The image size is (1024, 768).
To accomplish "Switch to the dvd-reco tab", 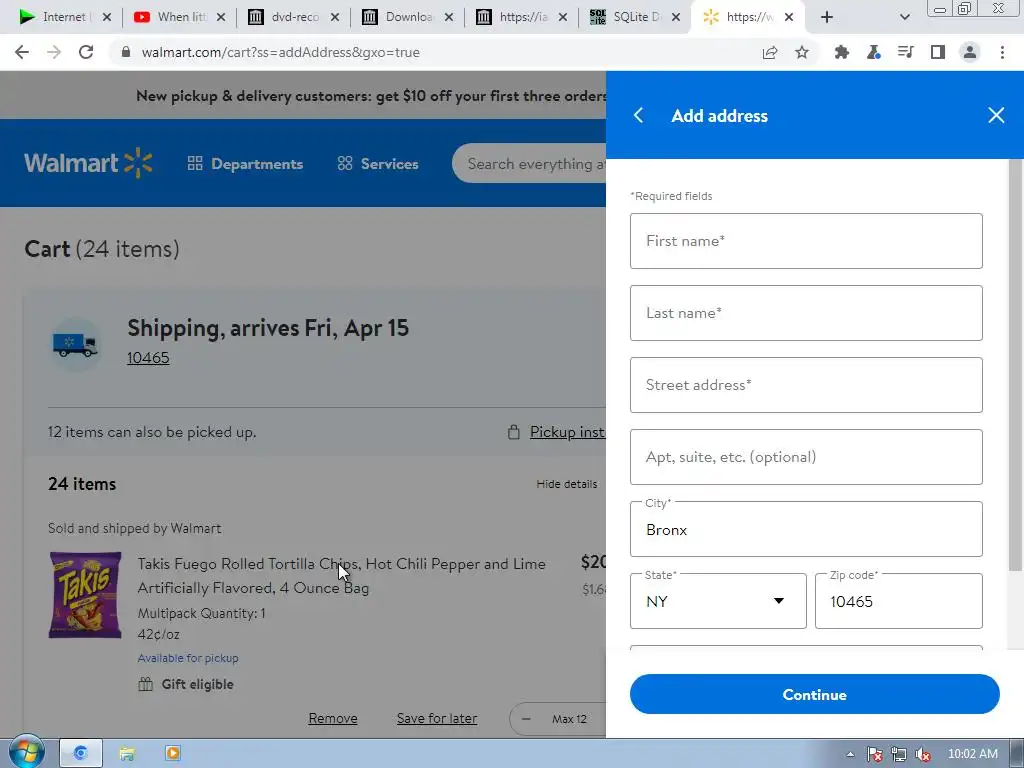I will coord(291,17).
